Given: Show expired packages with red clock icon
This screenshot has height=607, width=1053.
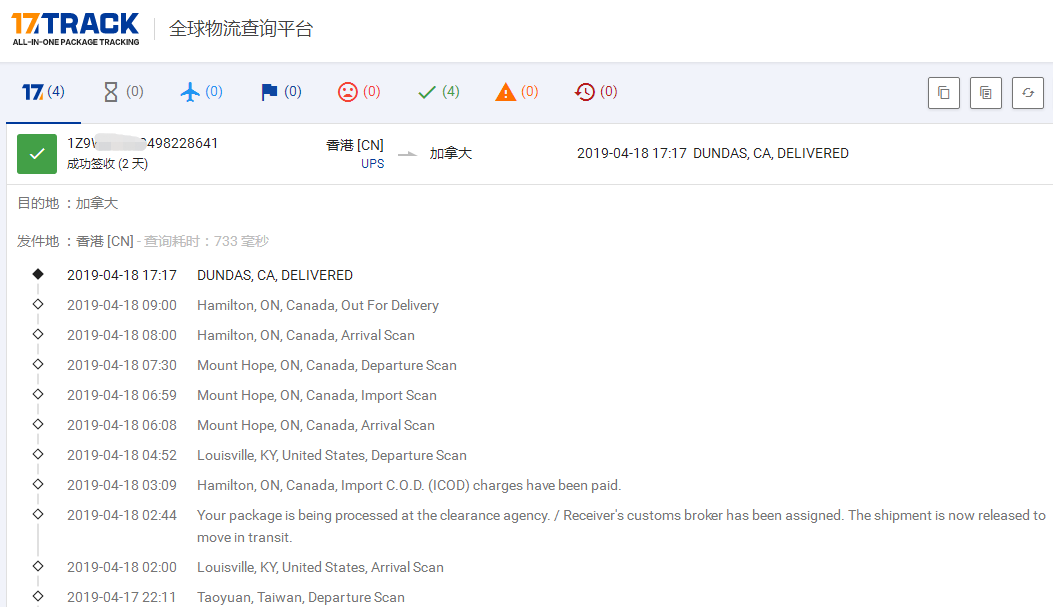Looking at the screenshot, I should [595, 92].
